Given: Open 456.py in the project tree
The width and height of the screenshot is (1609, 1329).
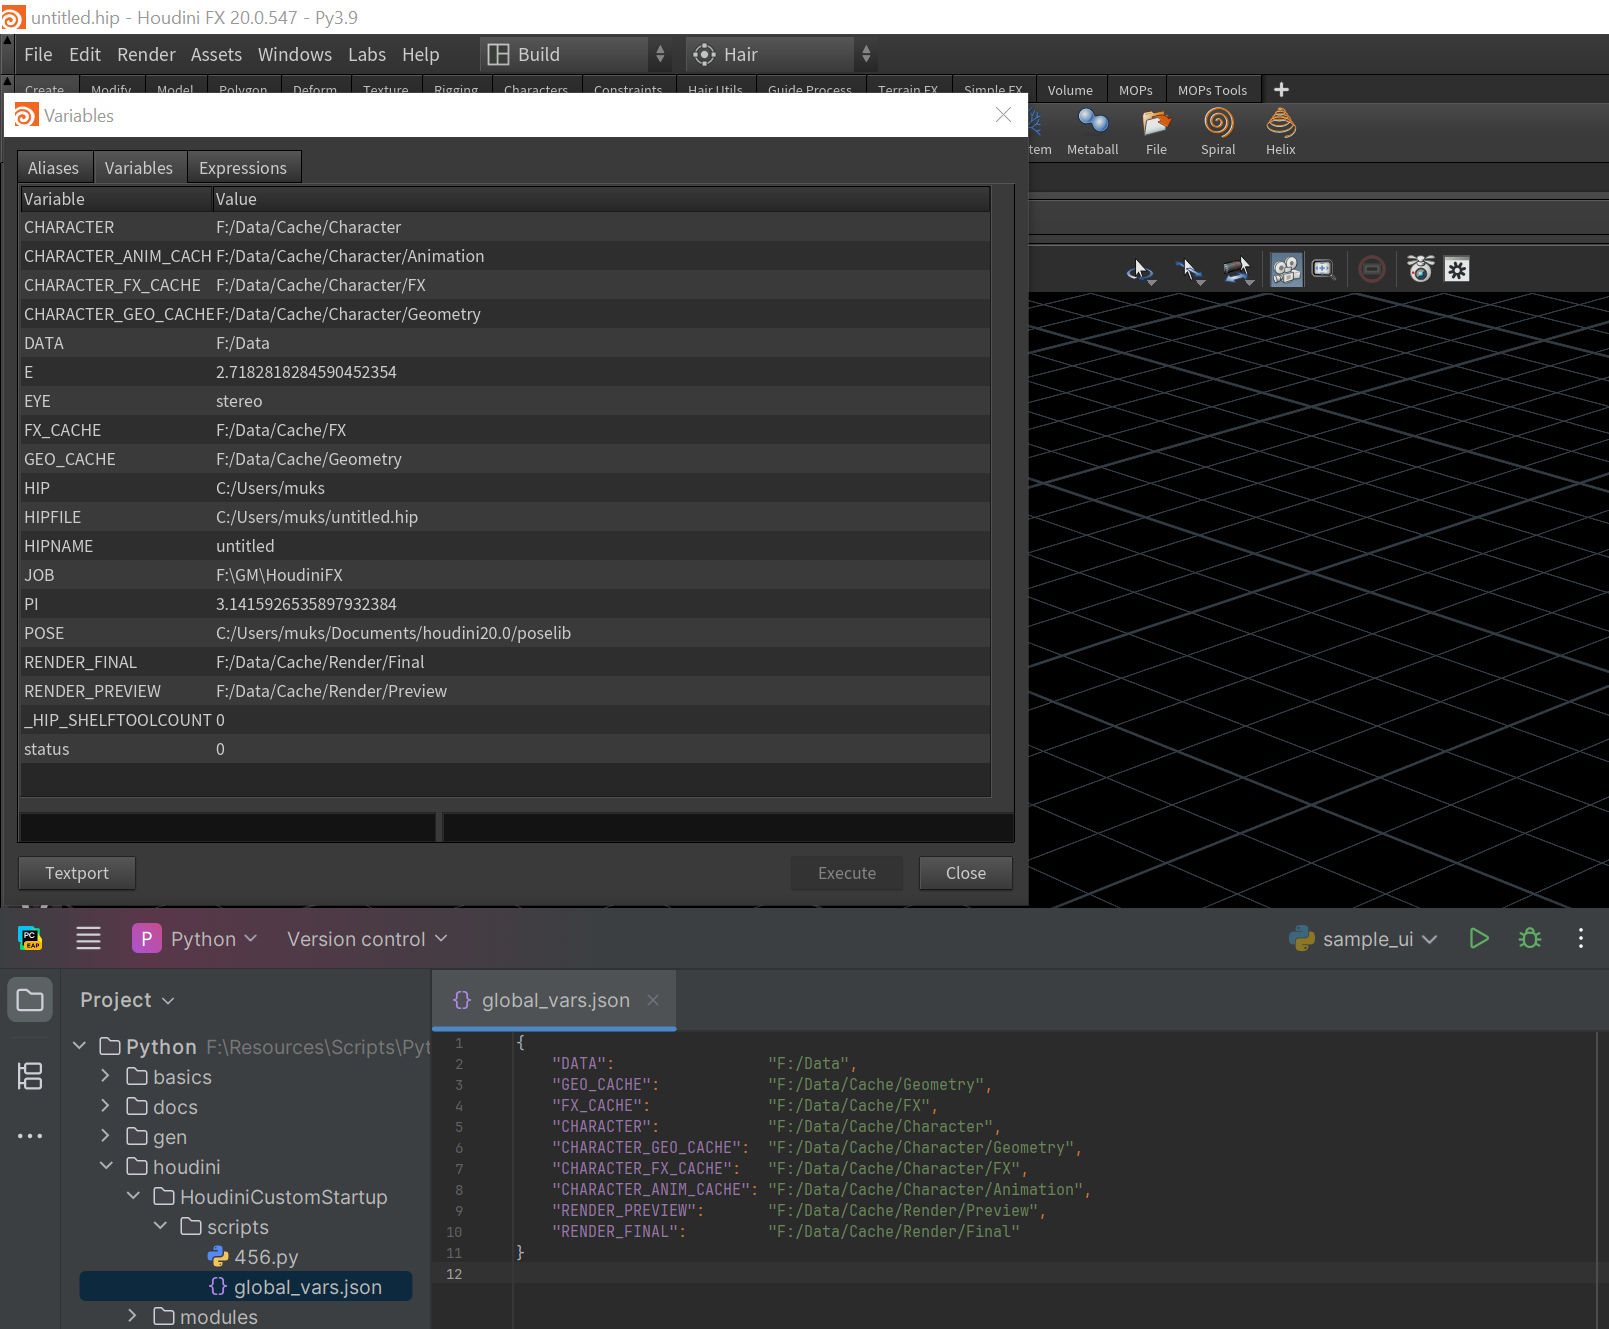Looking at the screenshot, I should point(254,1257).
